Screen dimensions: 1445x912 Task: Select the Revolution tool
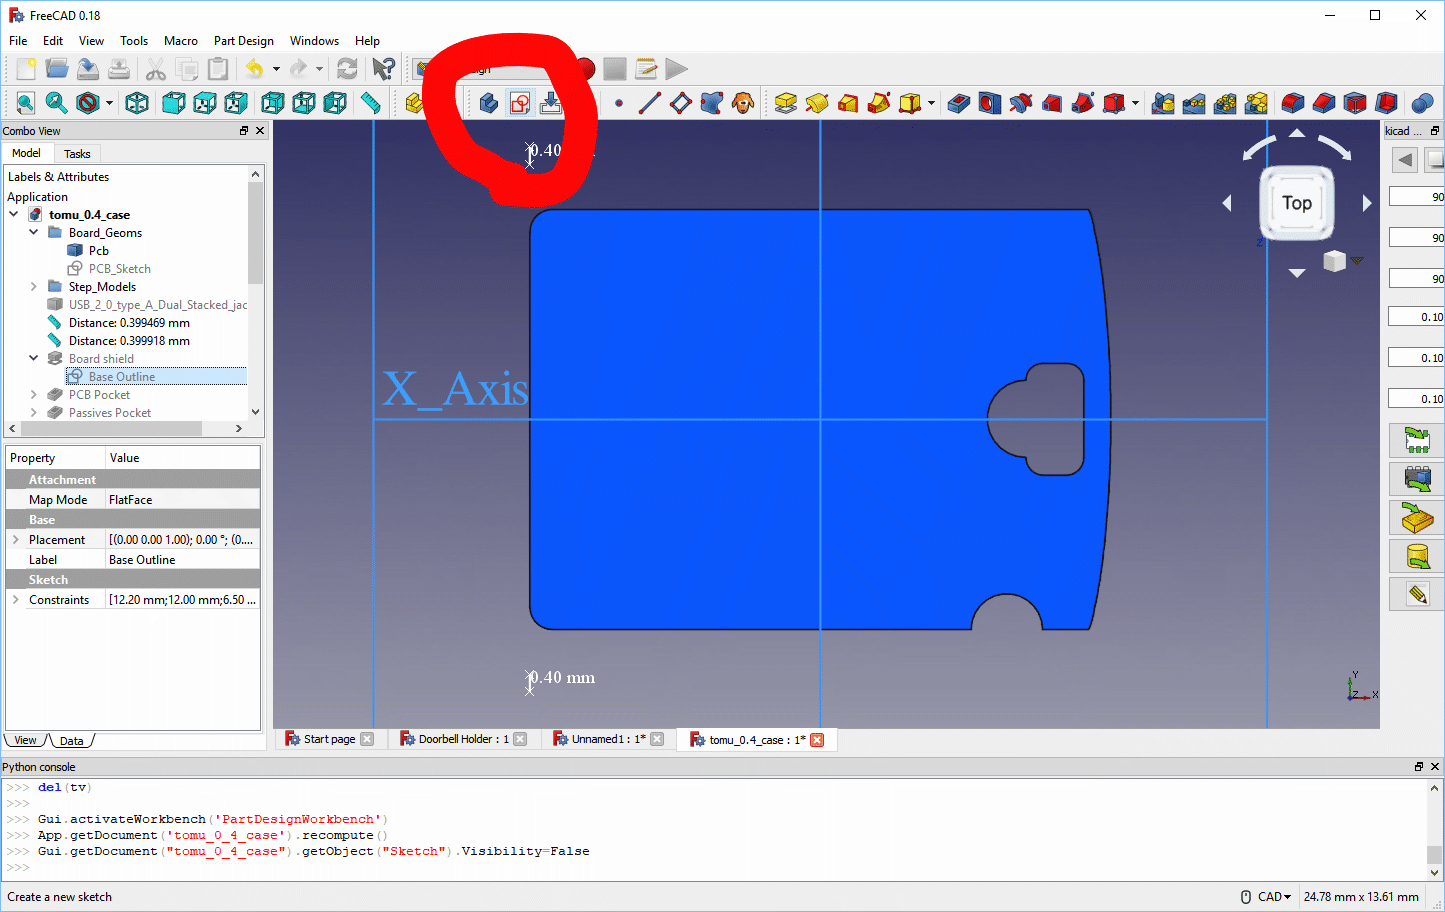[x=818, y=103]
